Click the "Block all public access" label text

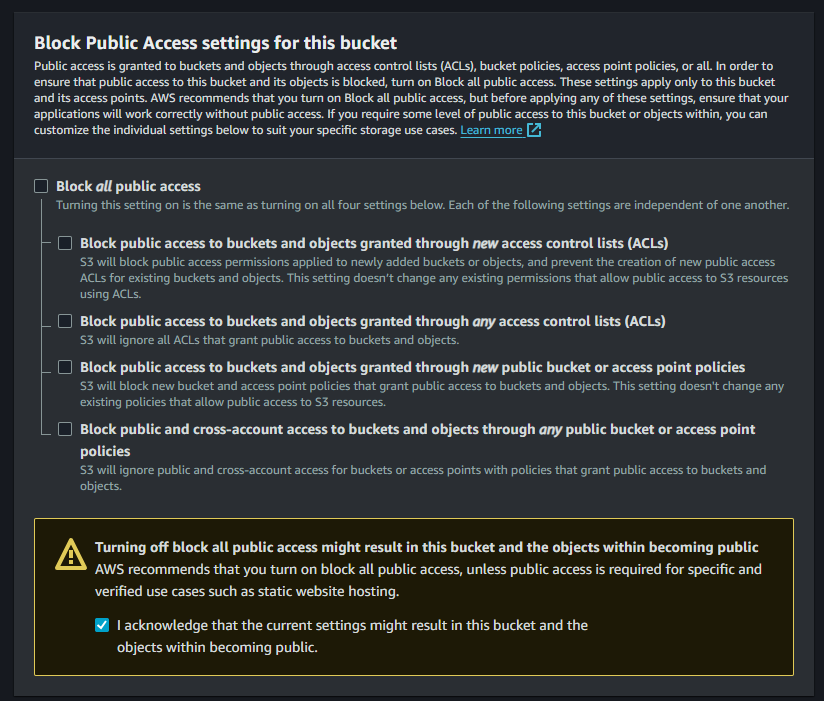(x=128, y=186)
